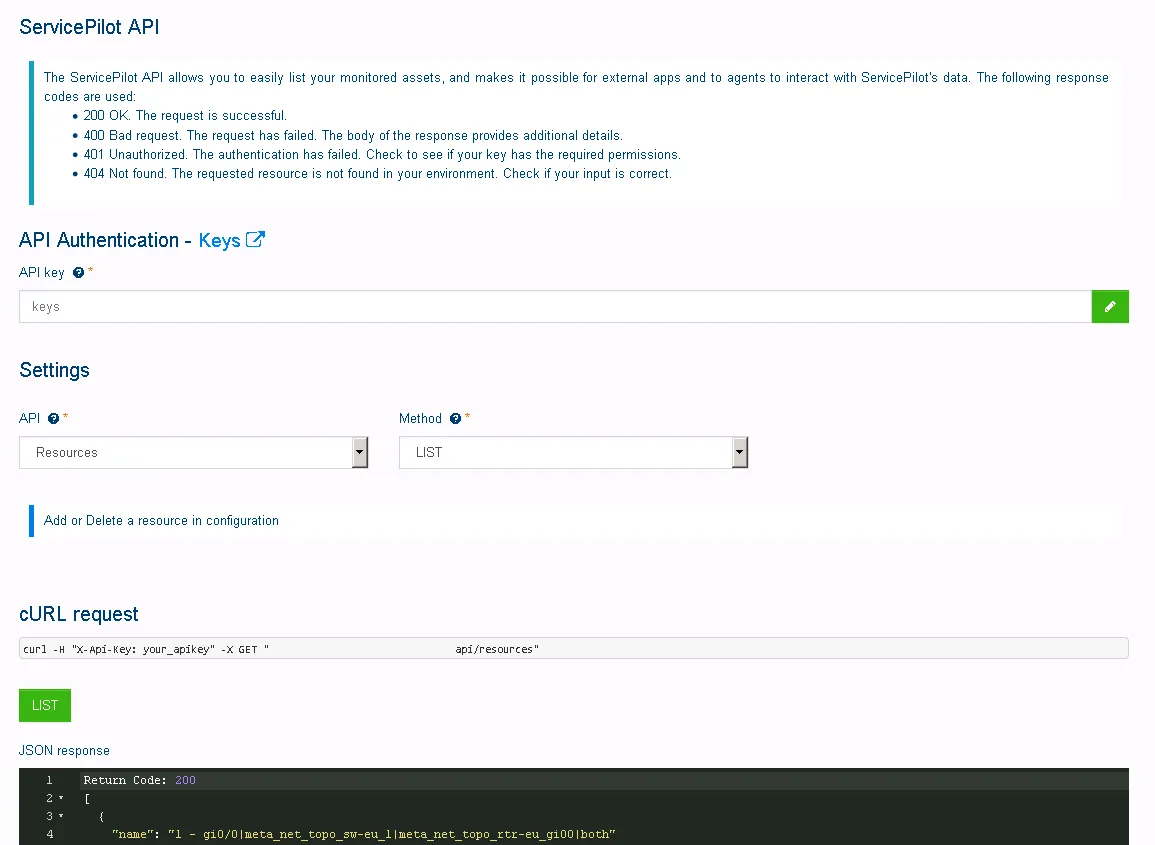Open the Keys hyperlink
This screenshot has width=1155, height=845.
220,239
